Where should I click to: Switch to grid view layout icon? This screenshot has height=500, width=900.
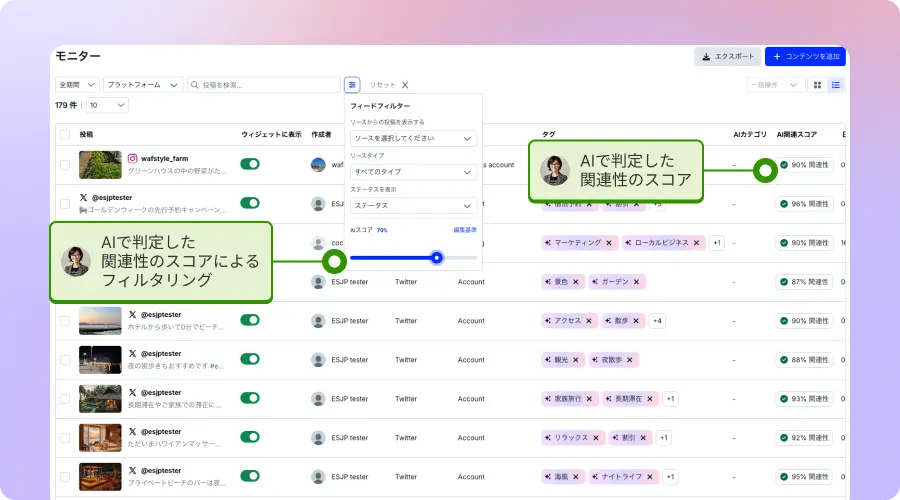pos(817,85)
